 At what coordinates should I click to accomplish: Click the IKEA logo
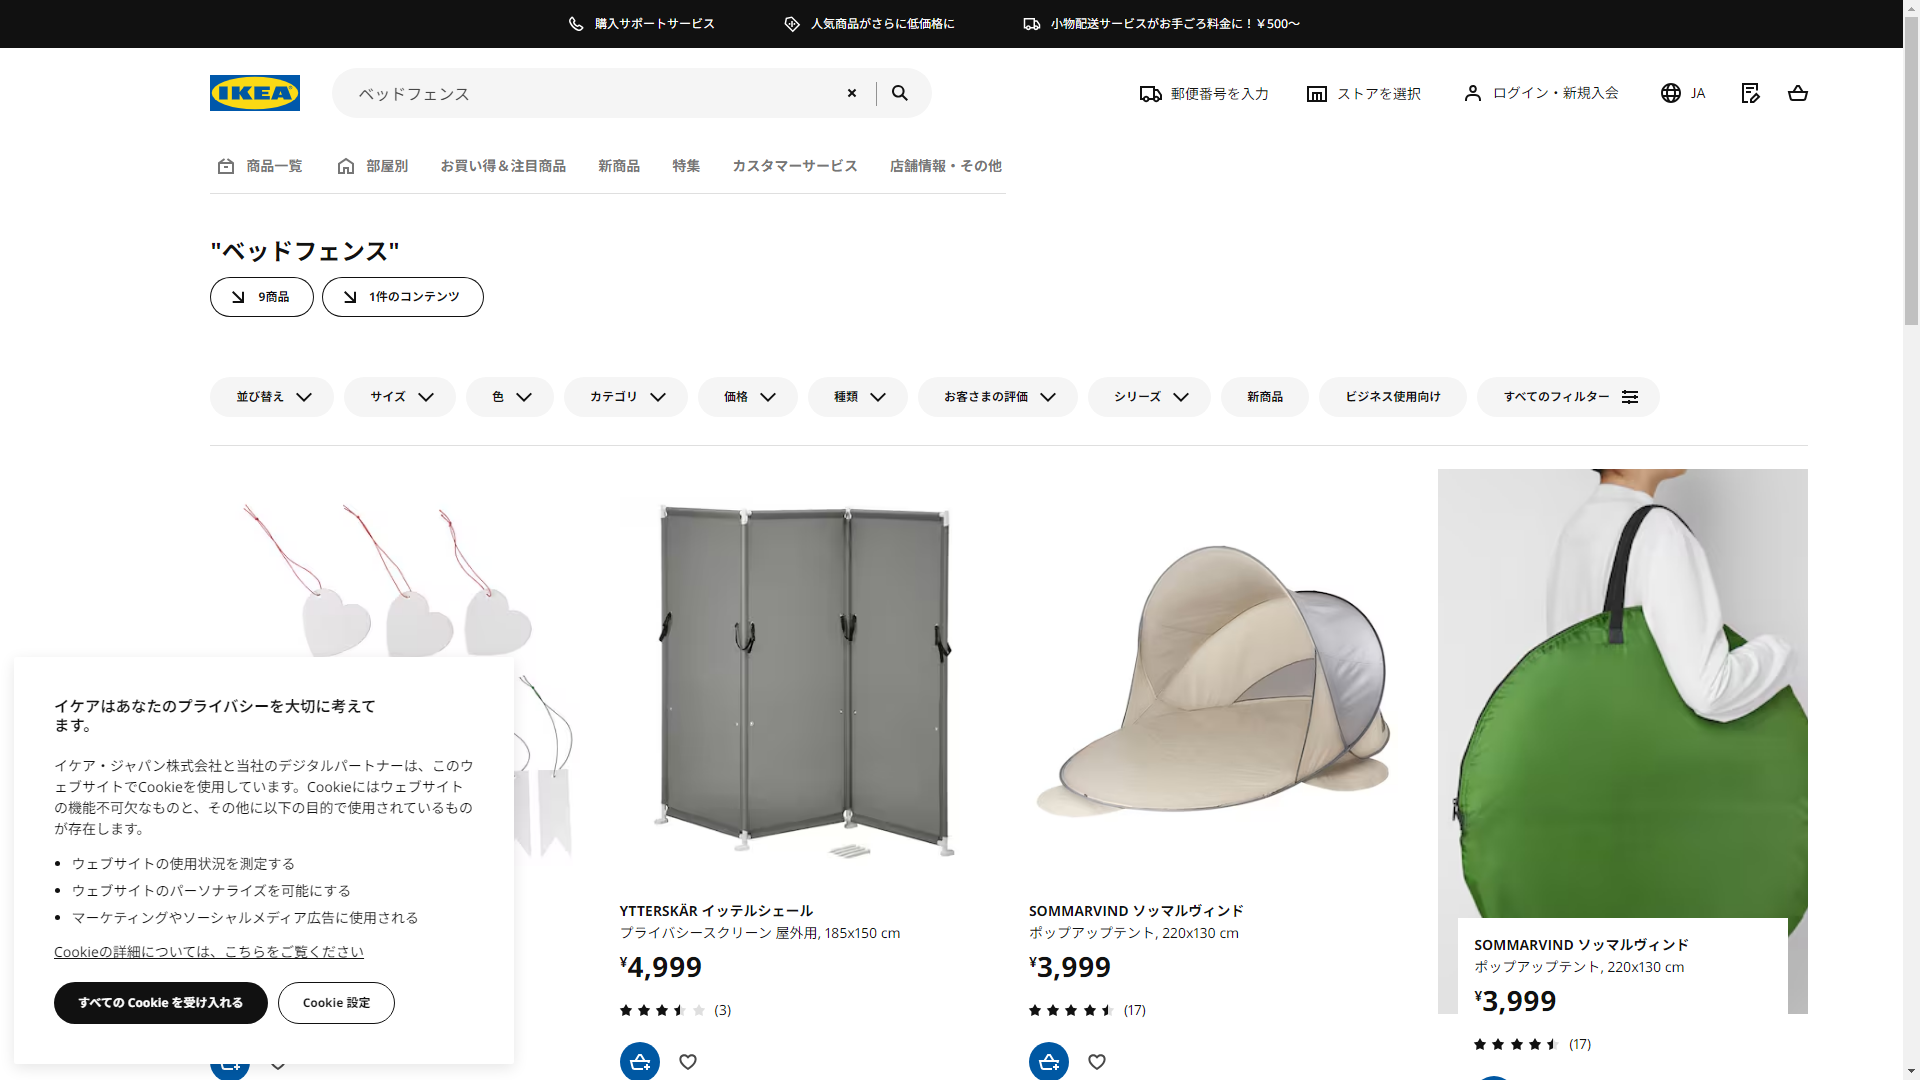point(254,93)
